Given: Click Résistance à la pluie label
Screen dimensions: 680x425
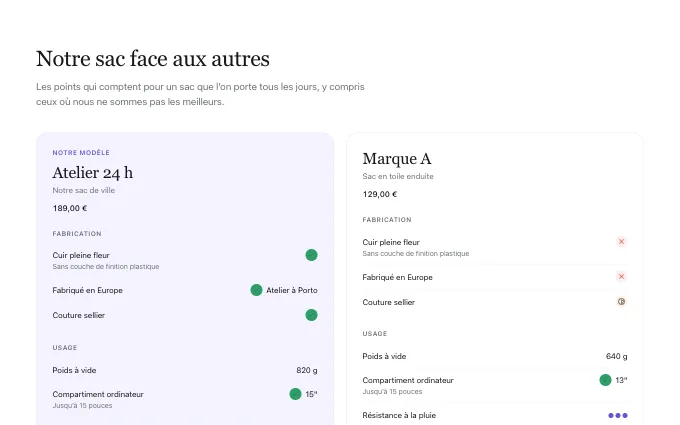Looking at the screenshot, I should pyautogui.click(x=399, y=415).
